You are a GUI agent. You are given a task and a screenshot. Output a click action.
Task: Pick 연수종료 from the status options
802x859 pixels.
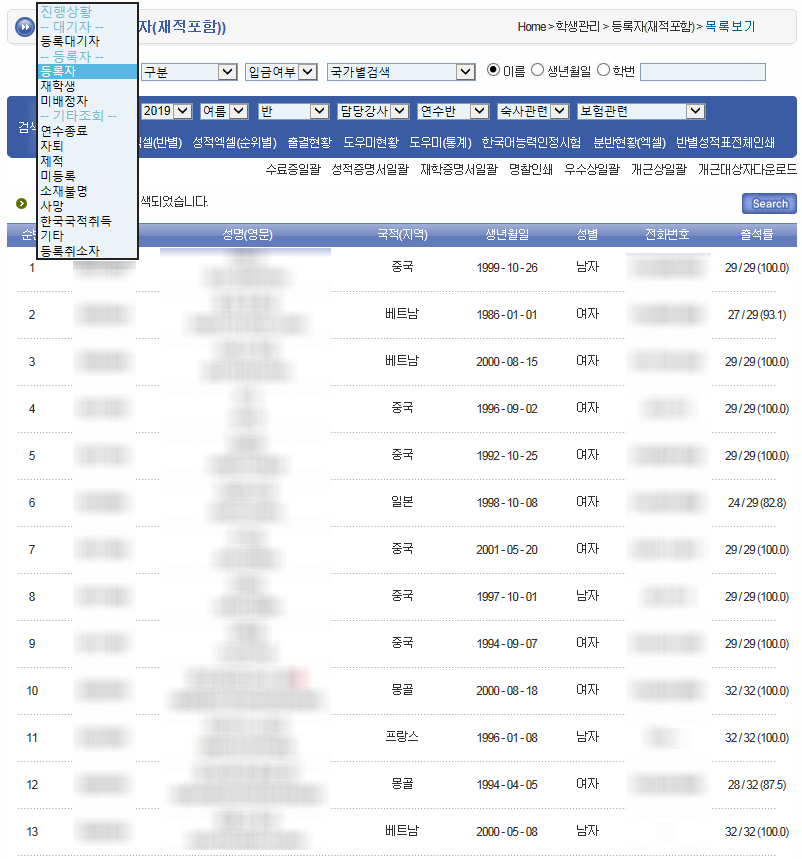coord(64,131)
